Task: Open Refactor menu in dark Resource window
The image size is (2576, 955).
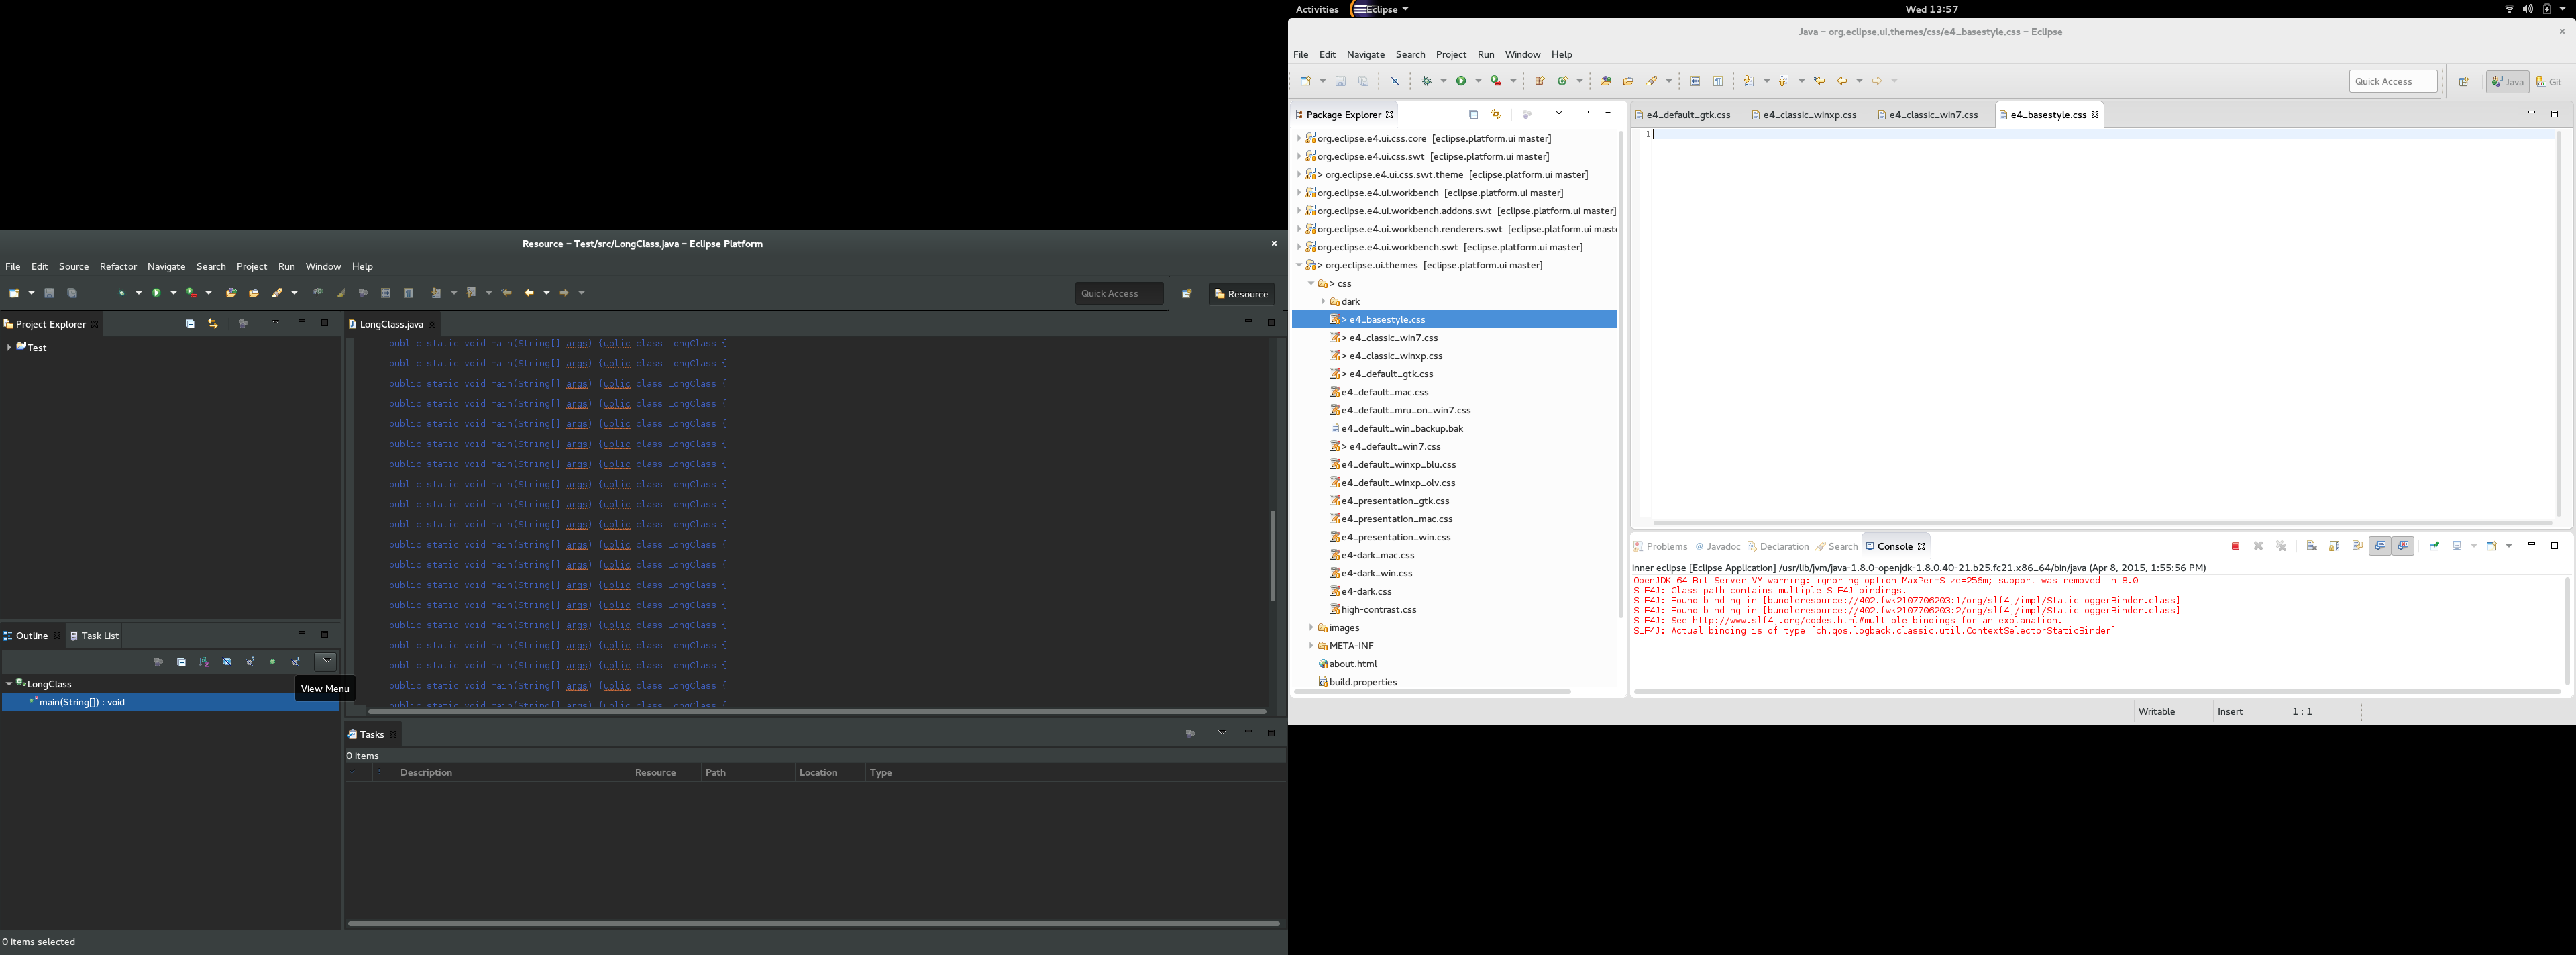Action: (x=118, y=267)
